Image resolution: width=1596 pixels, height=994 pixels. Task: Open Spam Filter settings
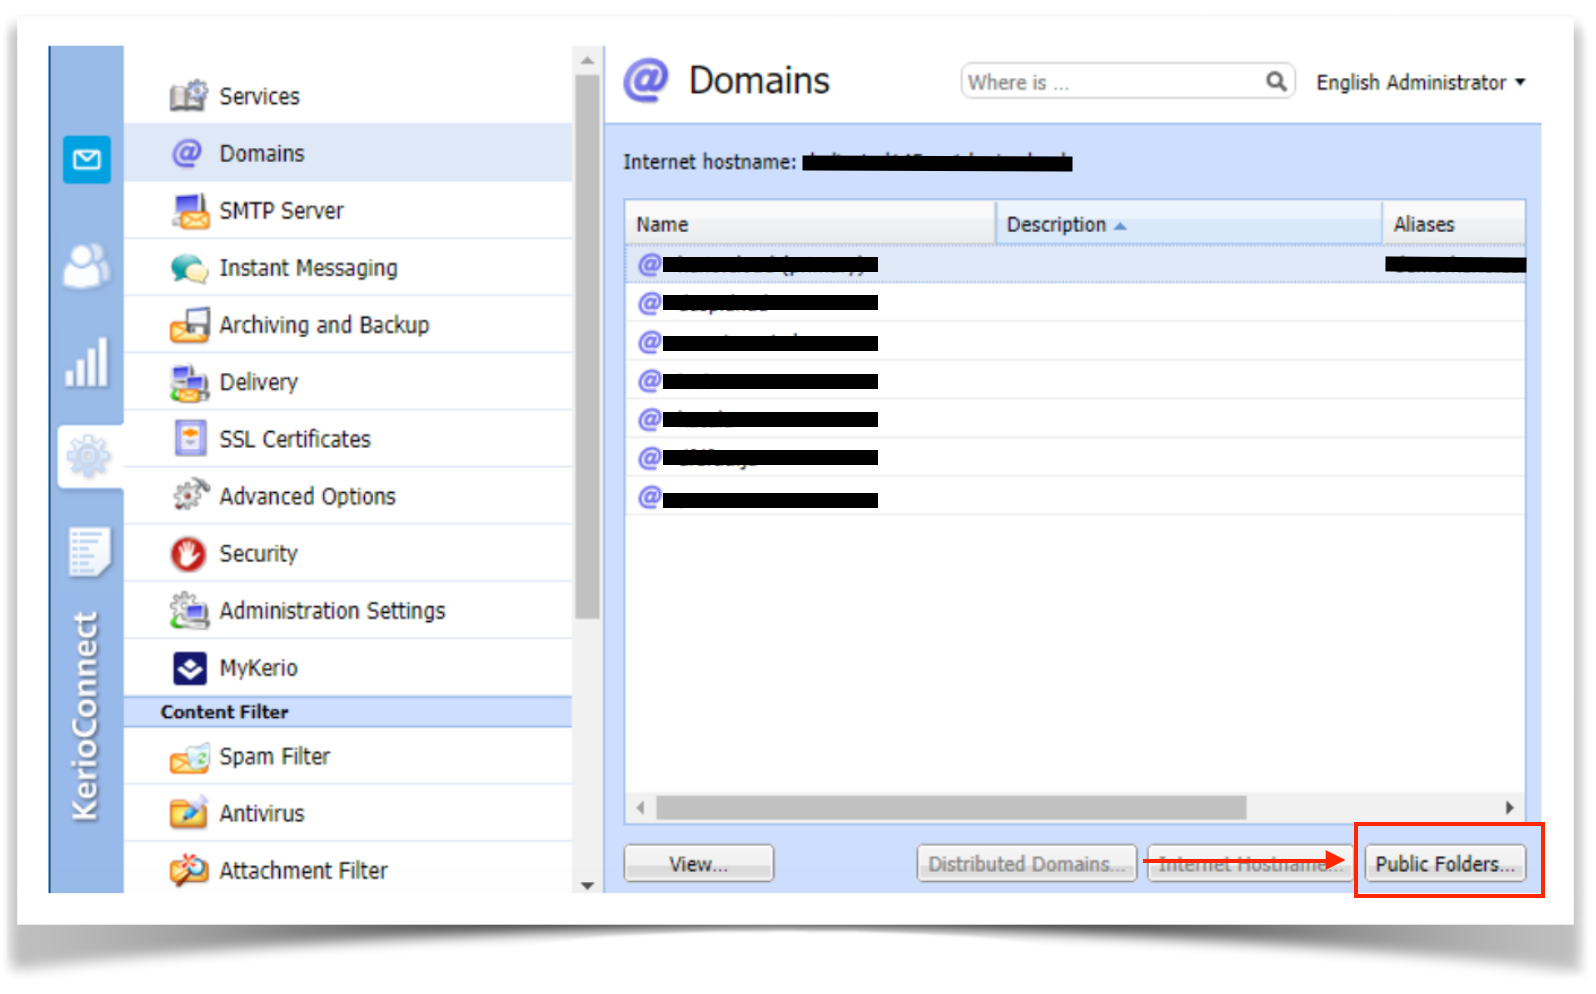[x=348, y=757]
